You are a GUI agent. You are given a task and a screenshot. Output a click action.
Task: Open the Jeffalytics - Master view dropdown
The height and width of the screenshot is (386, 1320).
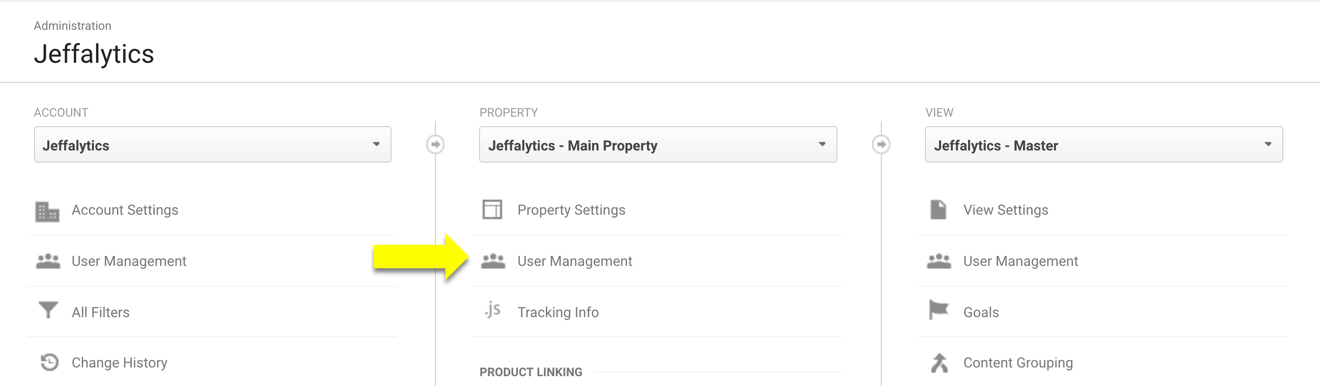[x=1104, y=145]
